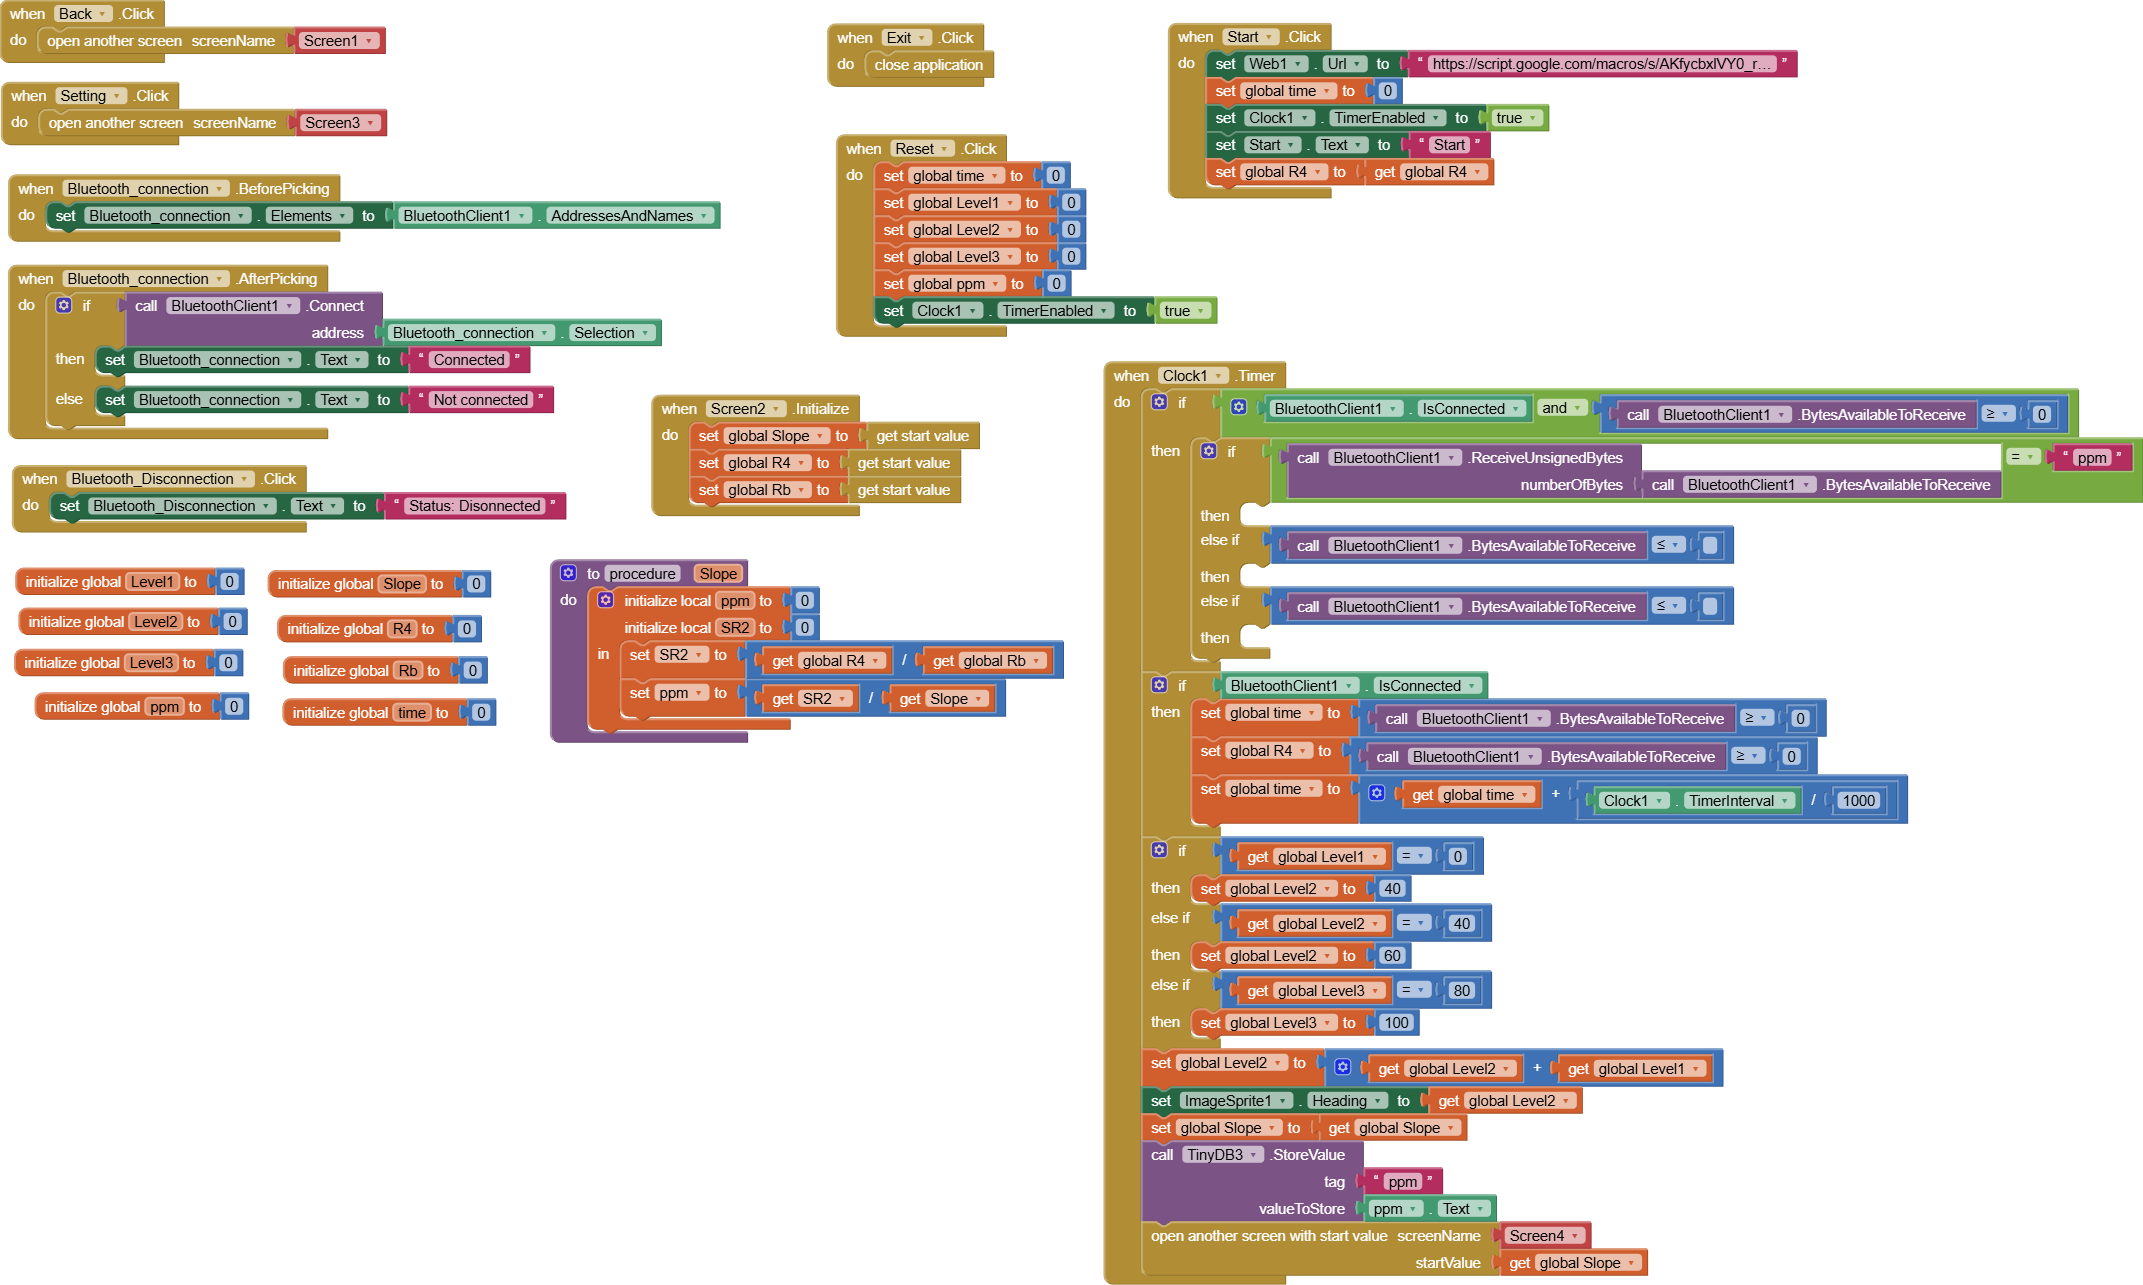Click mutator gear on AfterPicking if block
This screenshot has height=1285, width=2143.
pos(64,305)
